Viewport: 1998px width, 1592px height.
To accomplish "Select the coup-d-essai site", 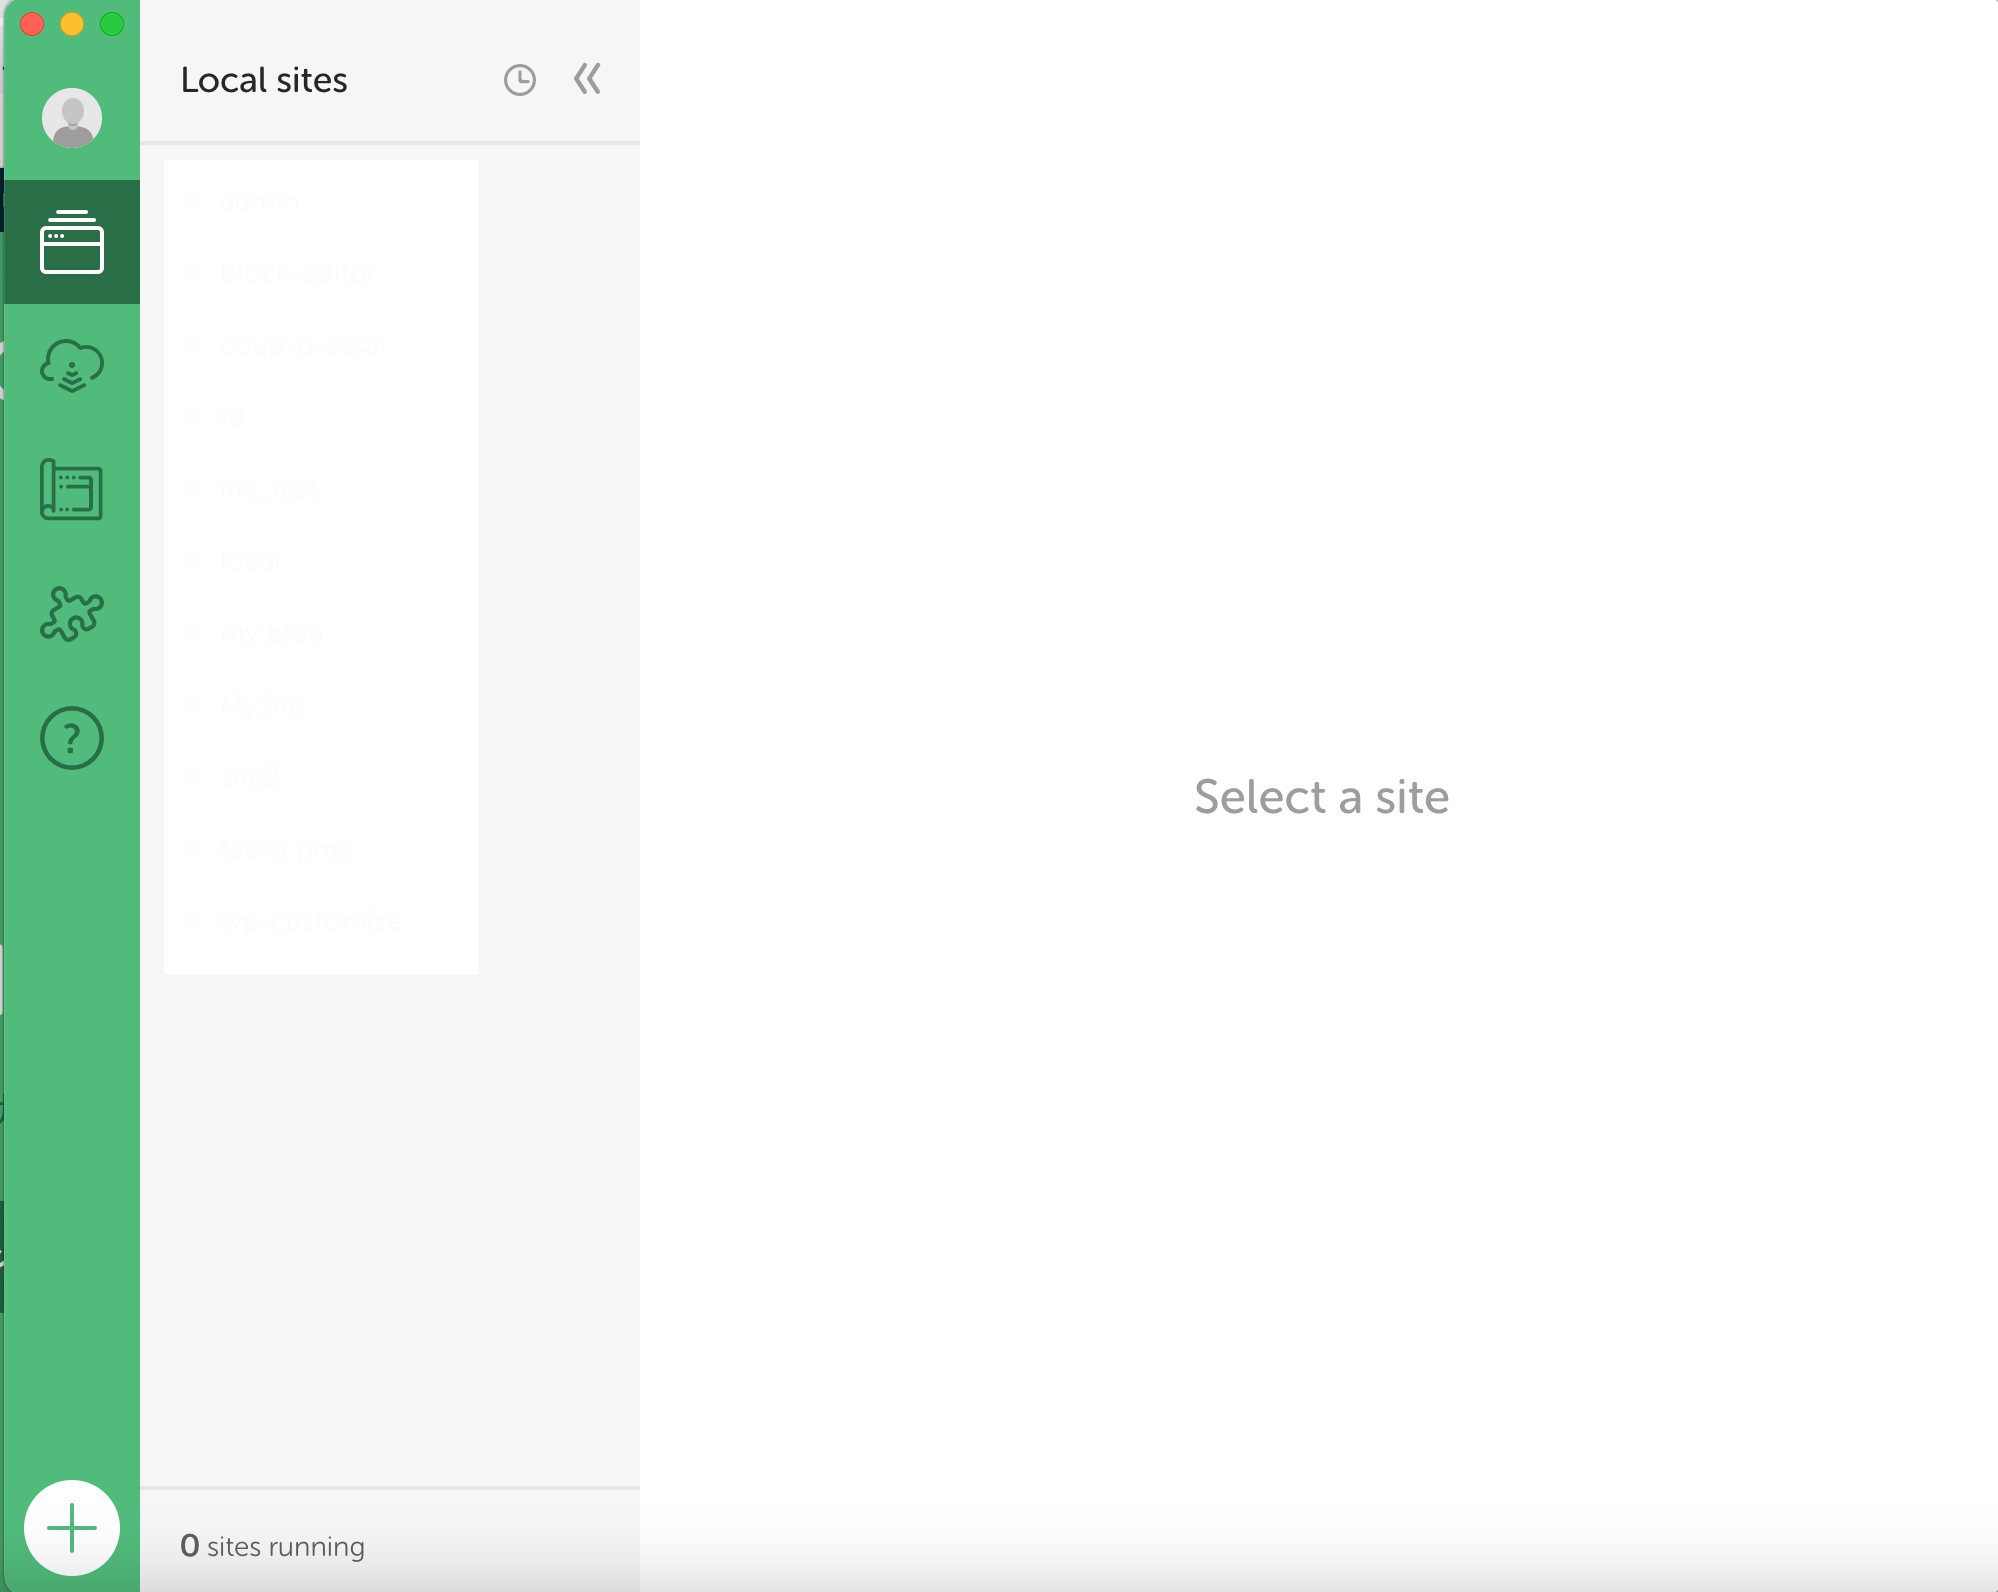I will [302, 345].
